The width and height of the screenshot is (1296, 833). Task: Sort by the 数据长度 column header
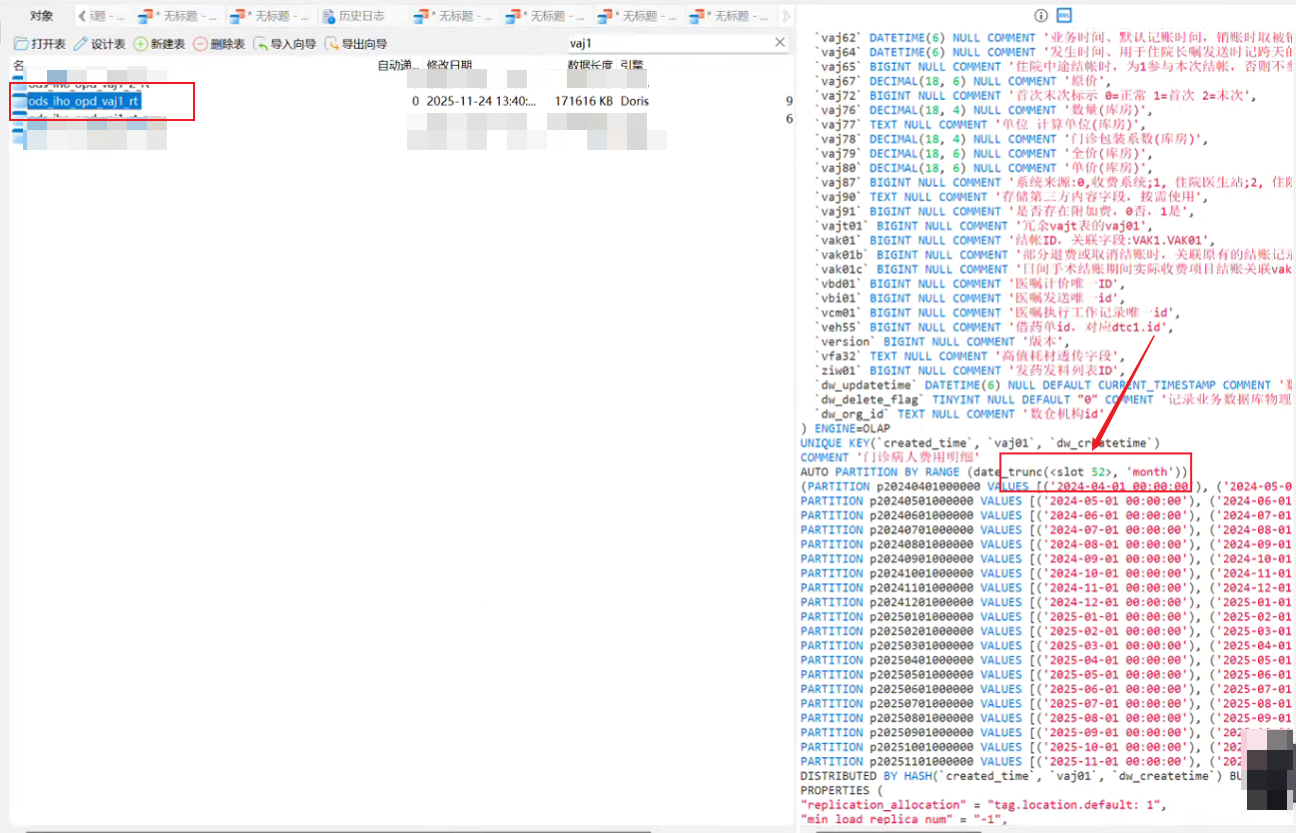[x=590, y=65]
